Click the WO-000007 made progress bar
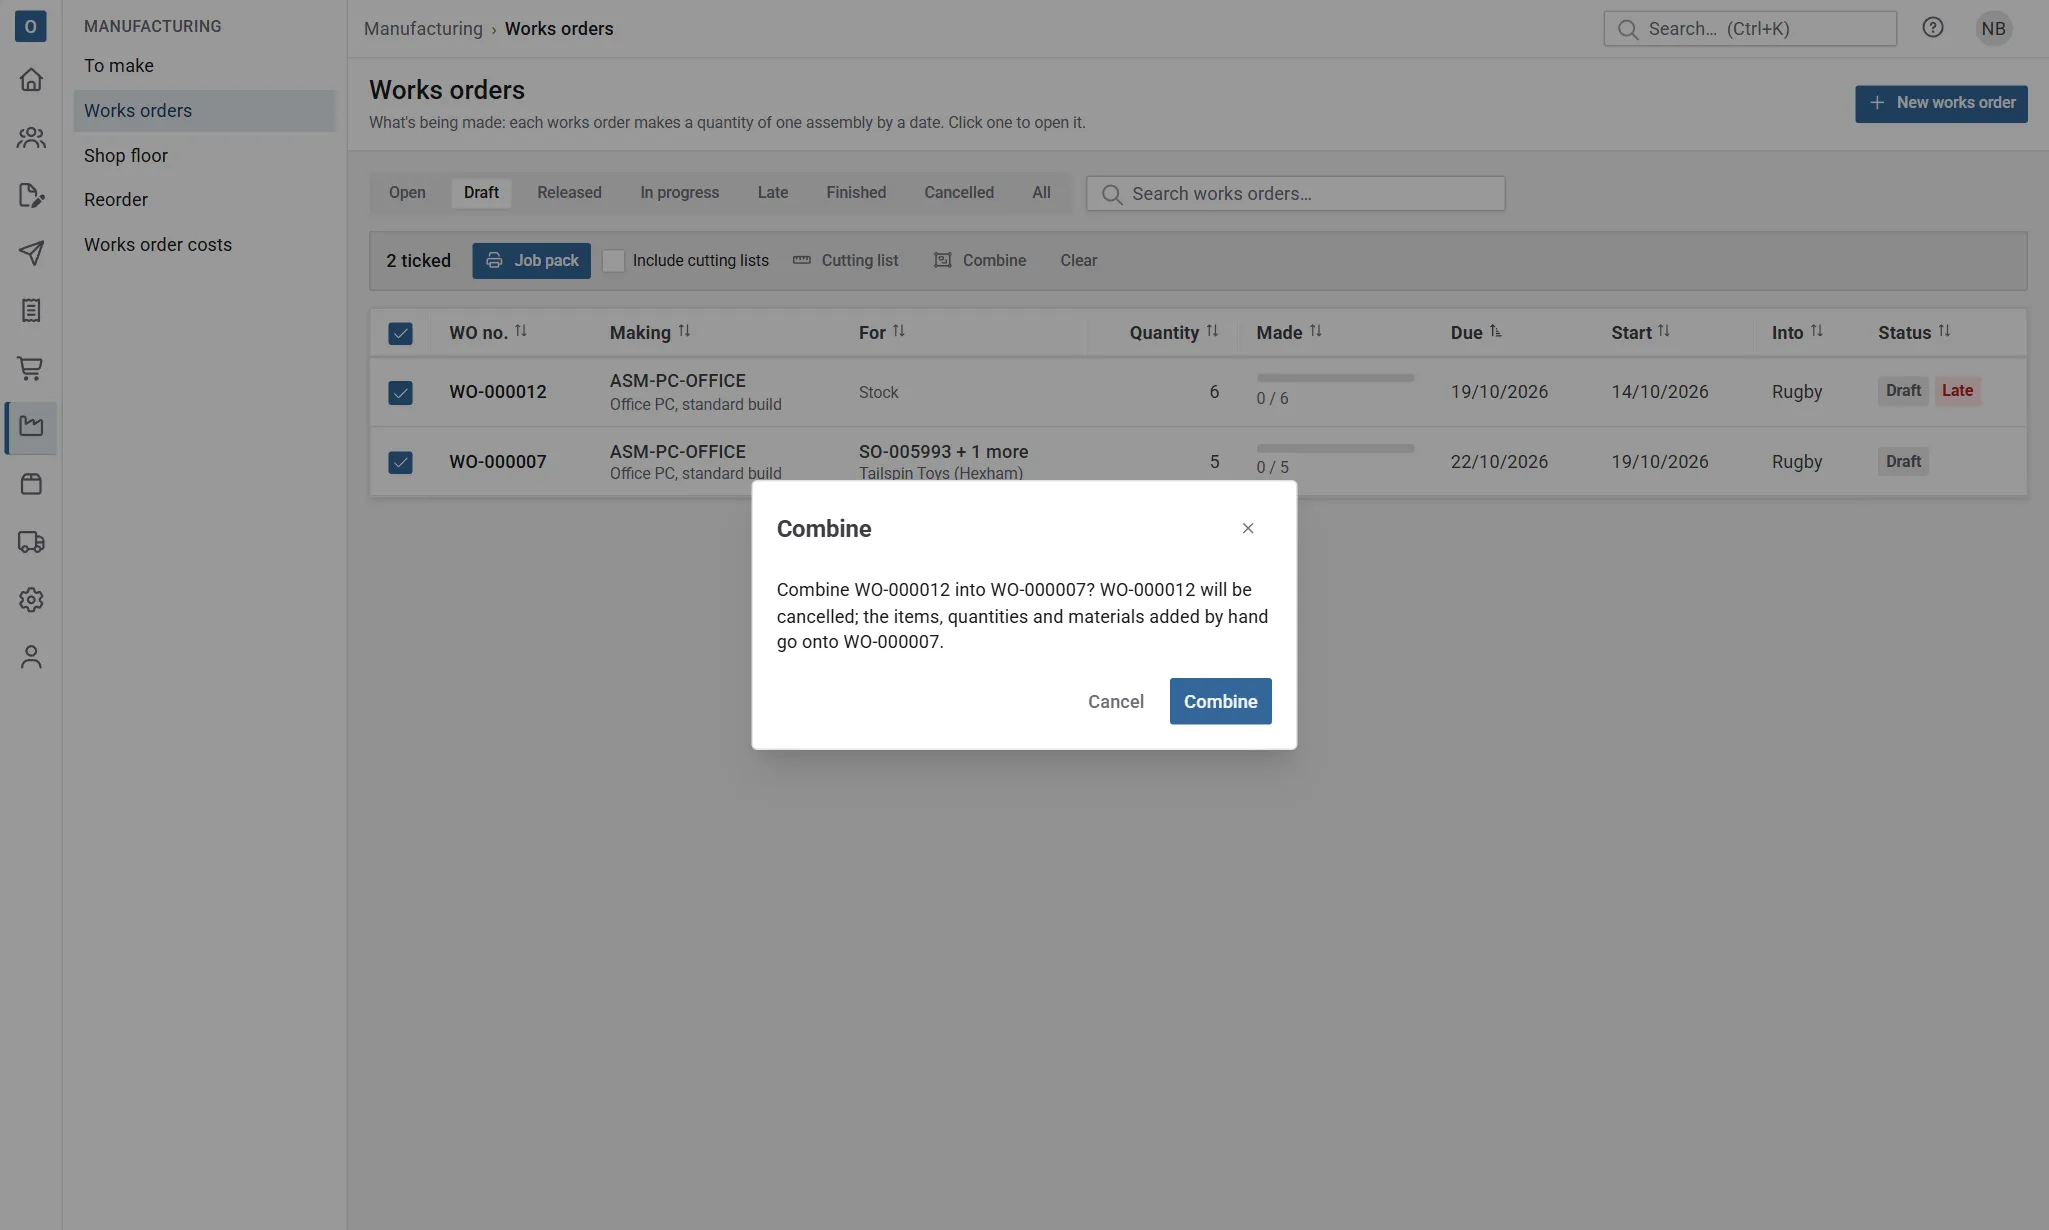The width and height of the screenshot is (2049, 1230). [x=1335, y=448]
